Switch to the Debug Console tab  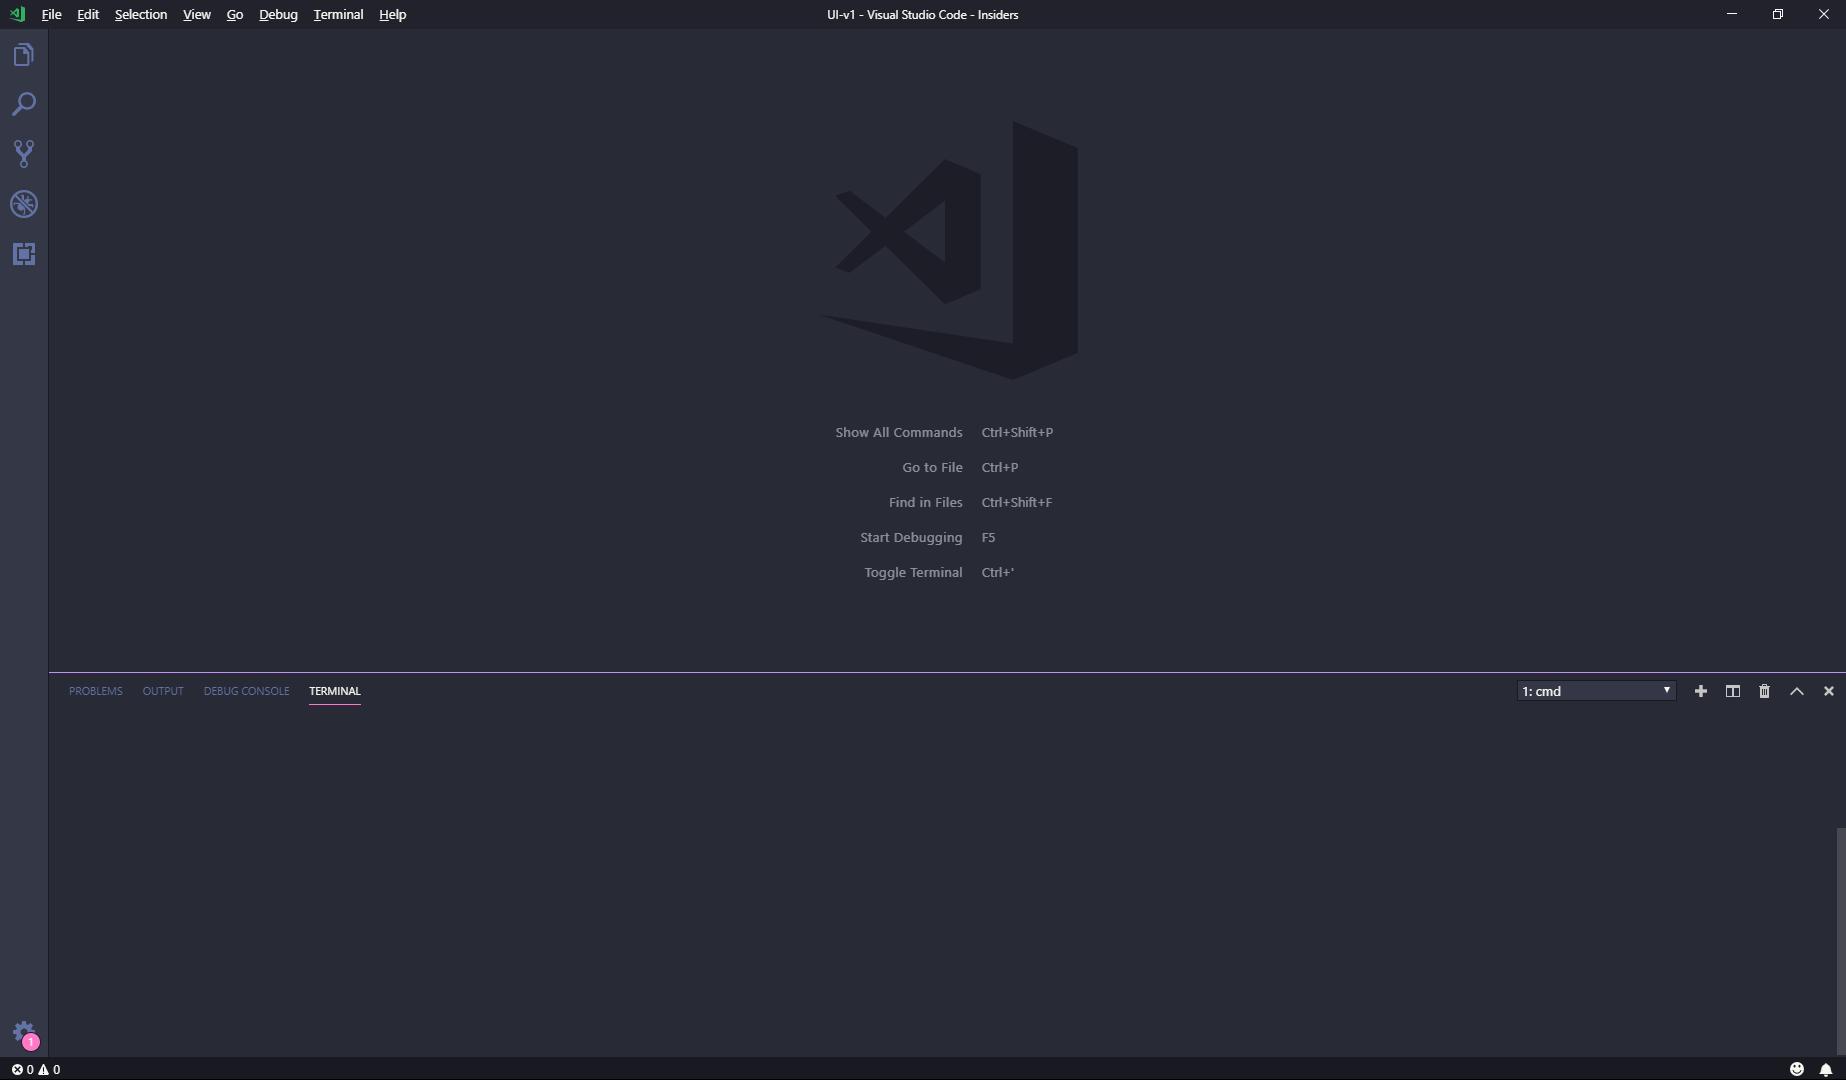246,691
